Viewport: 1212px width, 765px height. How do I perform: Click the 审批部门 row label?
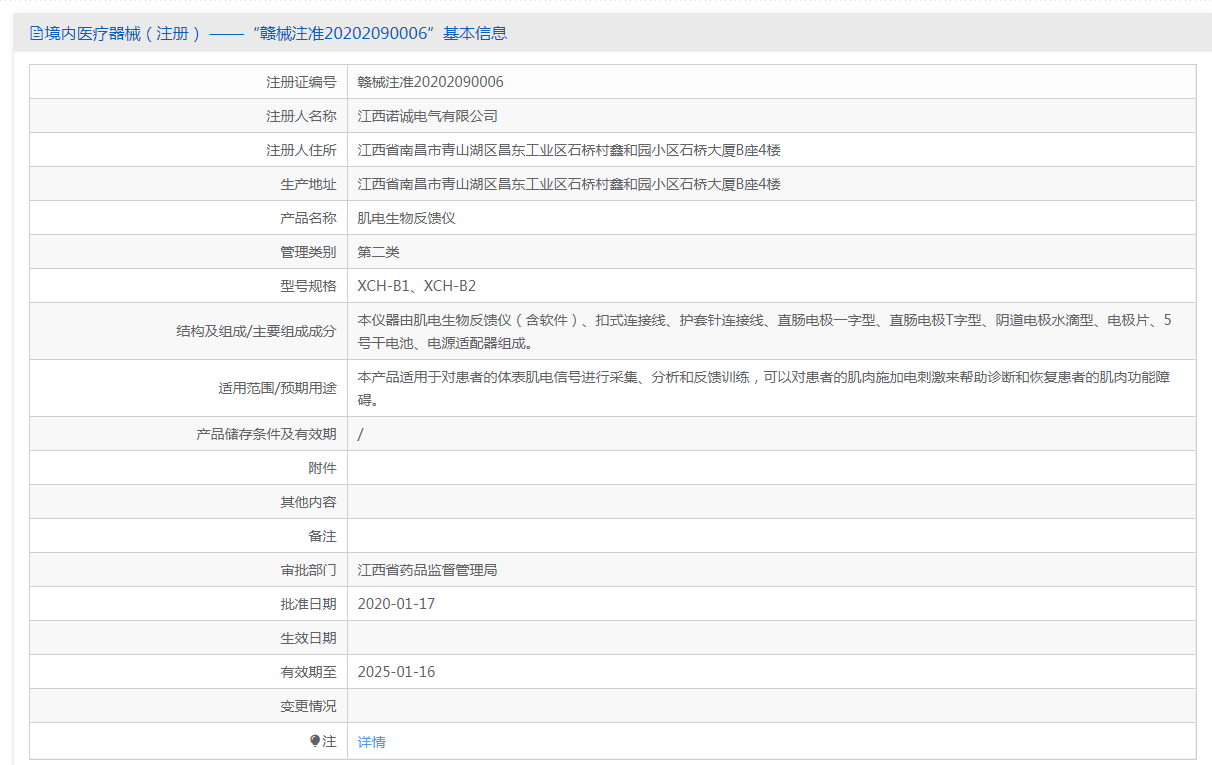point(308,570)
